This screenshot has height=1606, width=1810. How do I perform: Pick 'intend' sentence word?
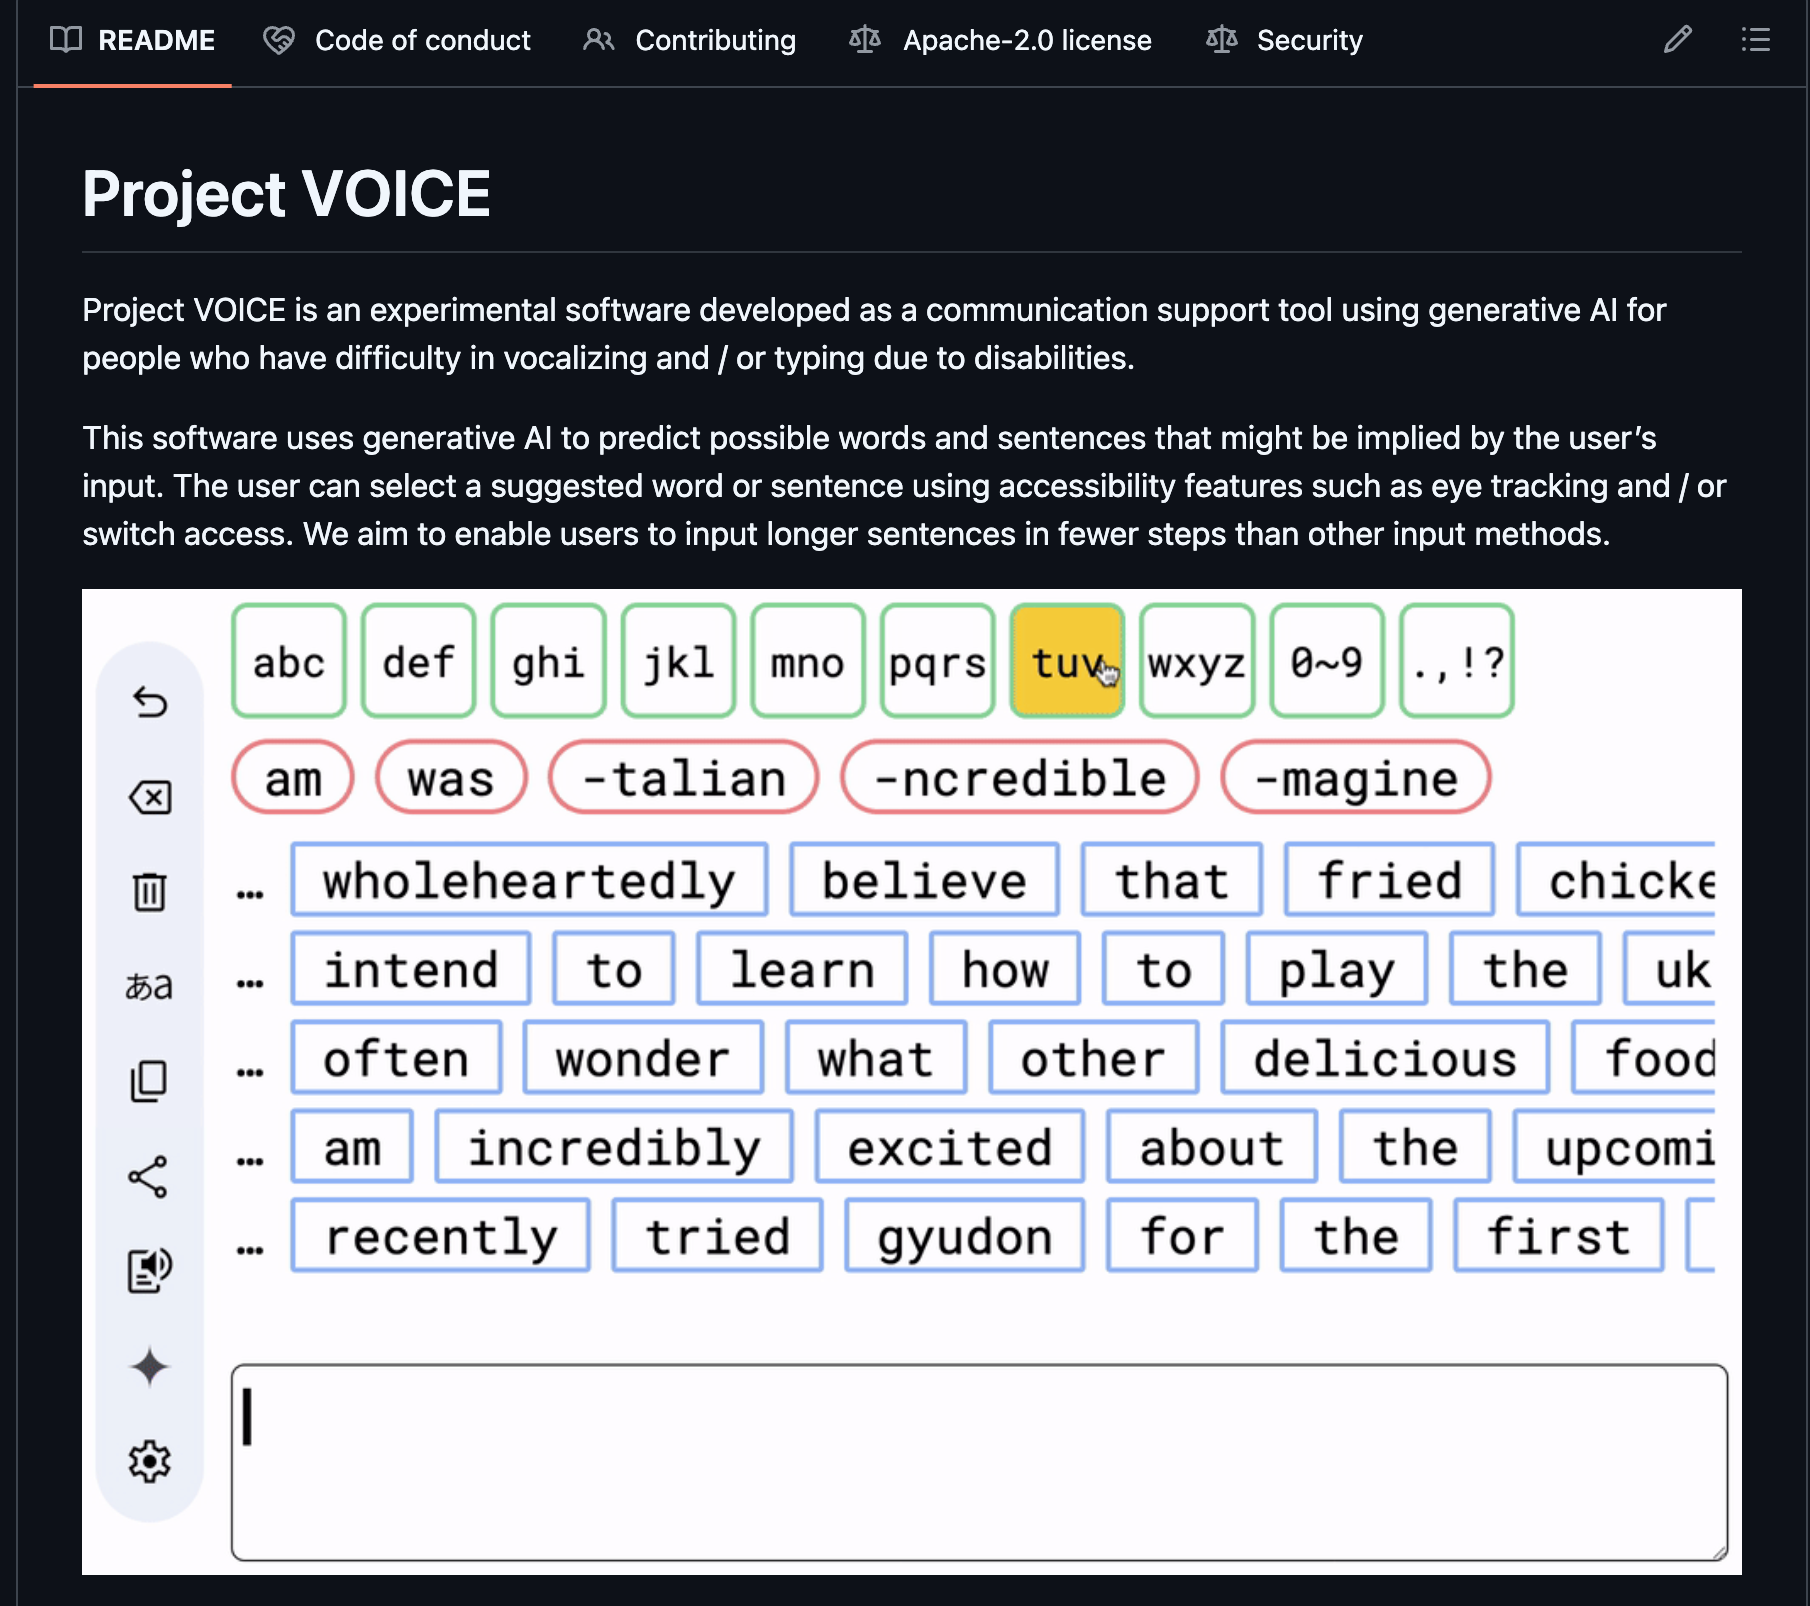[x=411, y=969]
